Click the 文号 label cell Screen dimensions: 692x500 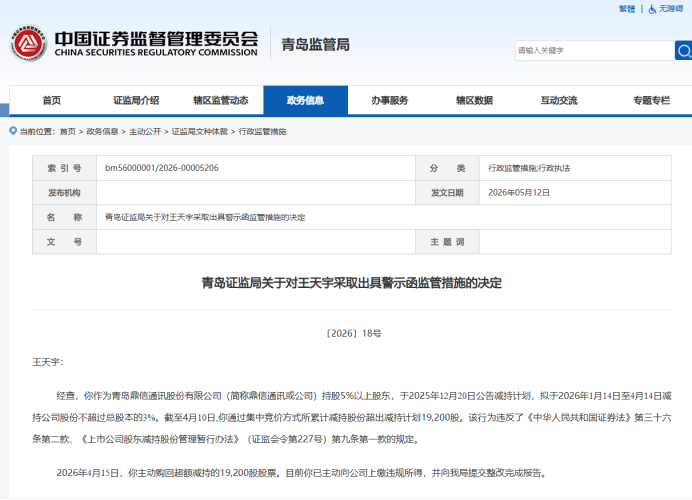[64, 242]
